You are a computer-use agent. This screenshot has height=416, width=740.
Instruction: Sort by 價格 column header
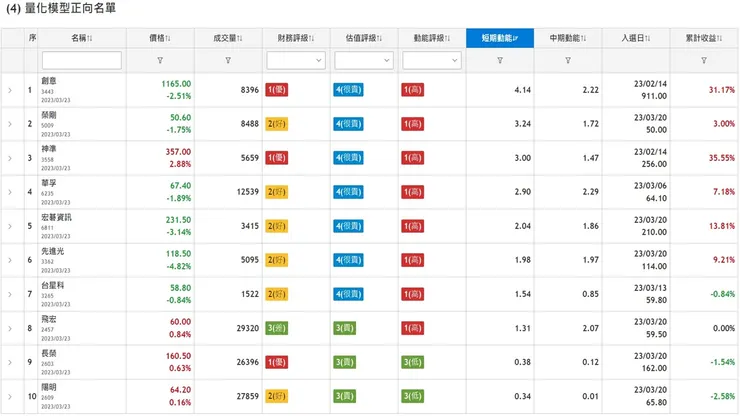pyautogui.click(x=160, y=38)
